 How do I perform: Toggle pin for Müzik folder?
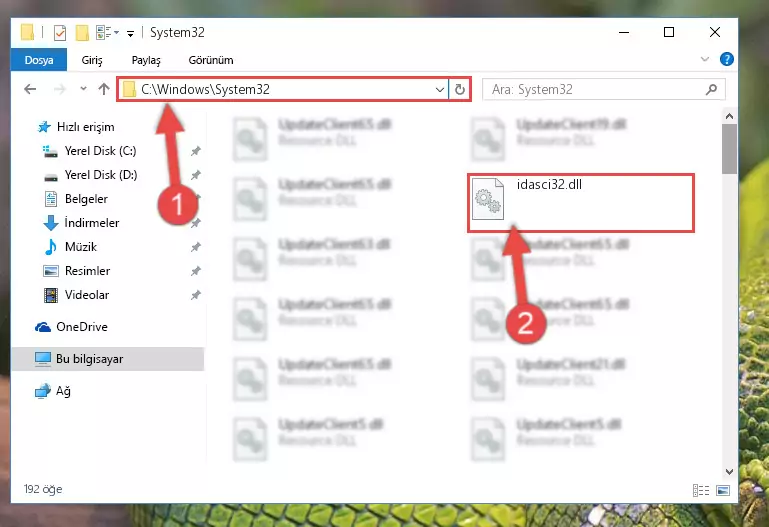[196, 247]
